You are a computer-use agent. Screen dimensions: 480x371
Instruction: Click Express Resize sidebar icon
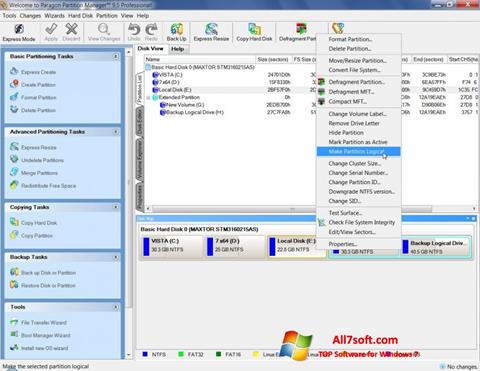(14, 146)
